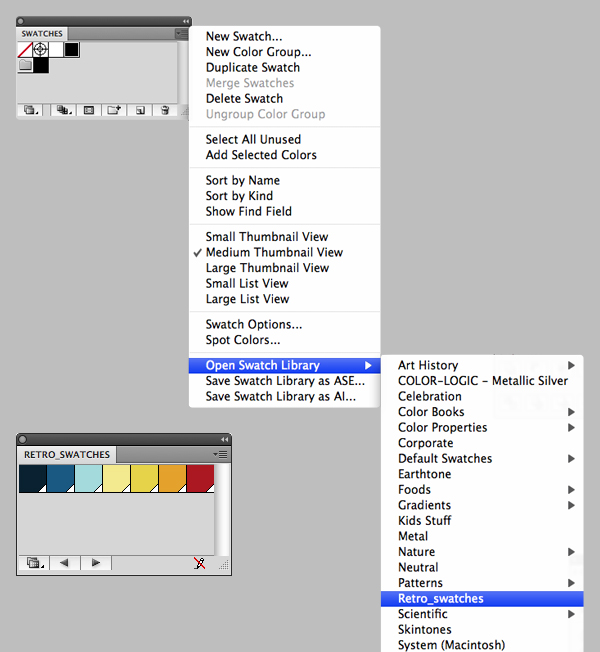Open Kids Stuff swatch library
This screenshot has width=600, height=652.
[x=482, y=521]
